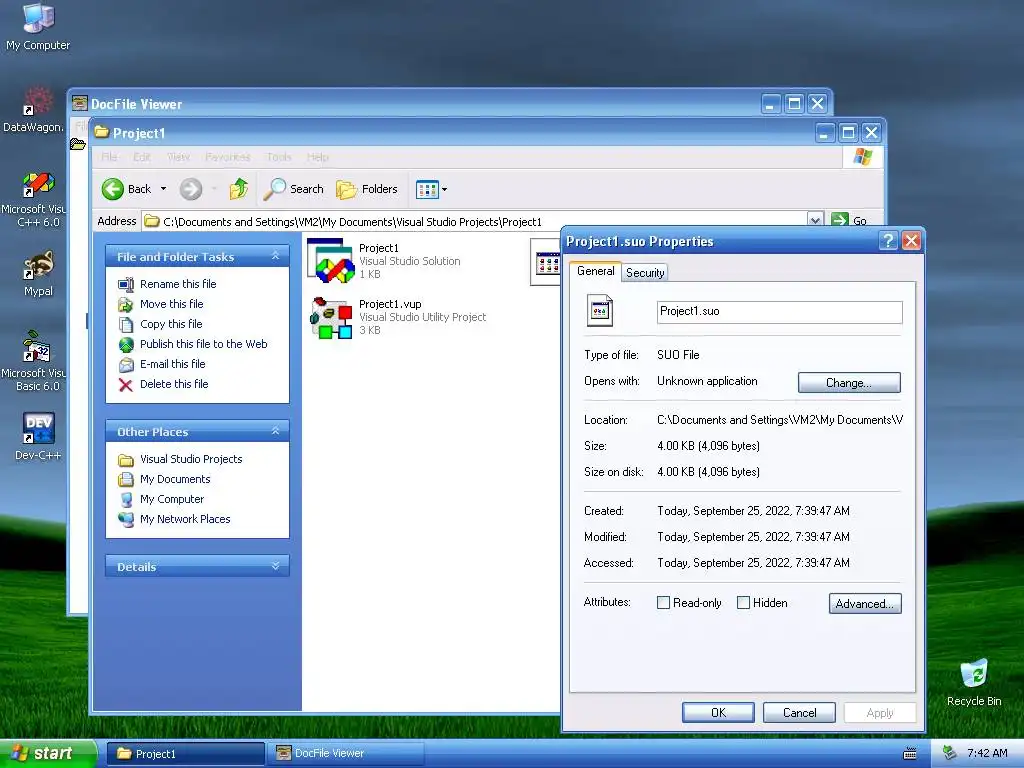This screenshot has height=768, width=1024.
Task: Toggle the Hidden checkbox
Action: coord(743,603)
